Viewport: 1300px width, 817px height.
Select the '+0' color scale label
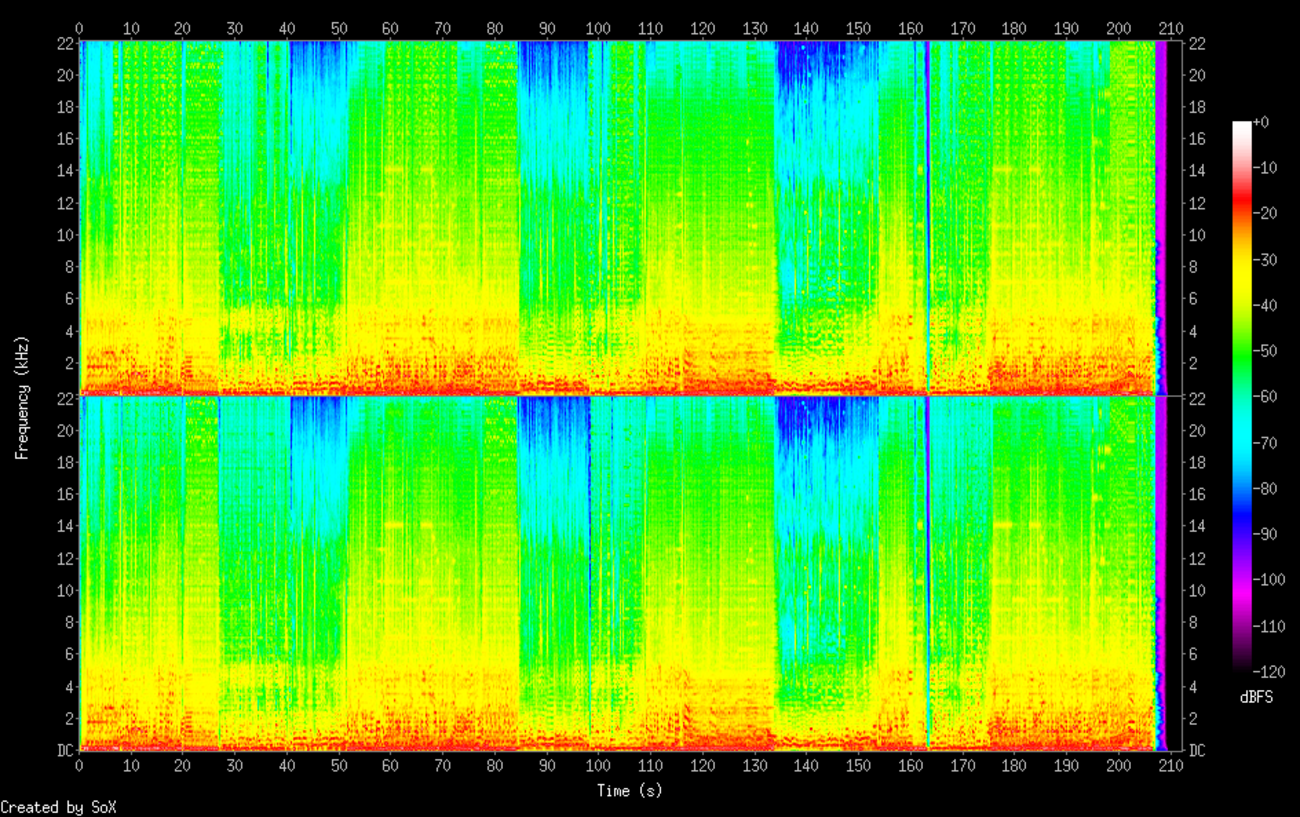coord(1261,122)
